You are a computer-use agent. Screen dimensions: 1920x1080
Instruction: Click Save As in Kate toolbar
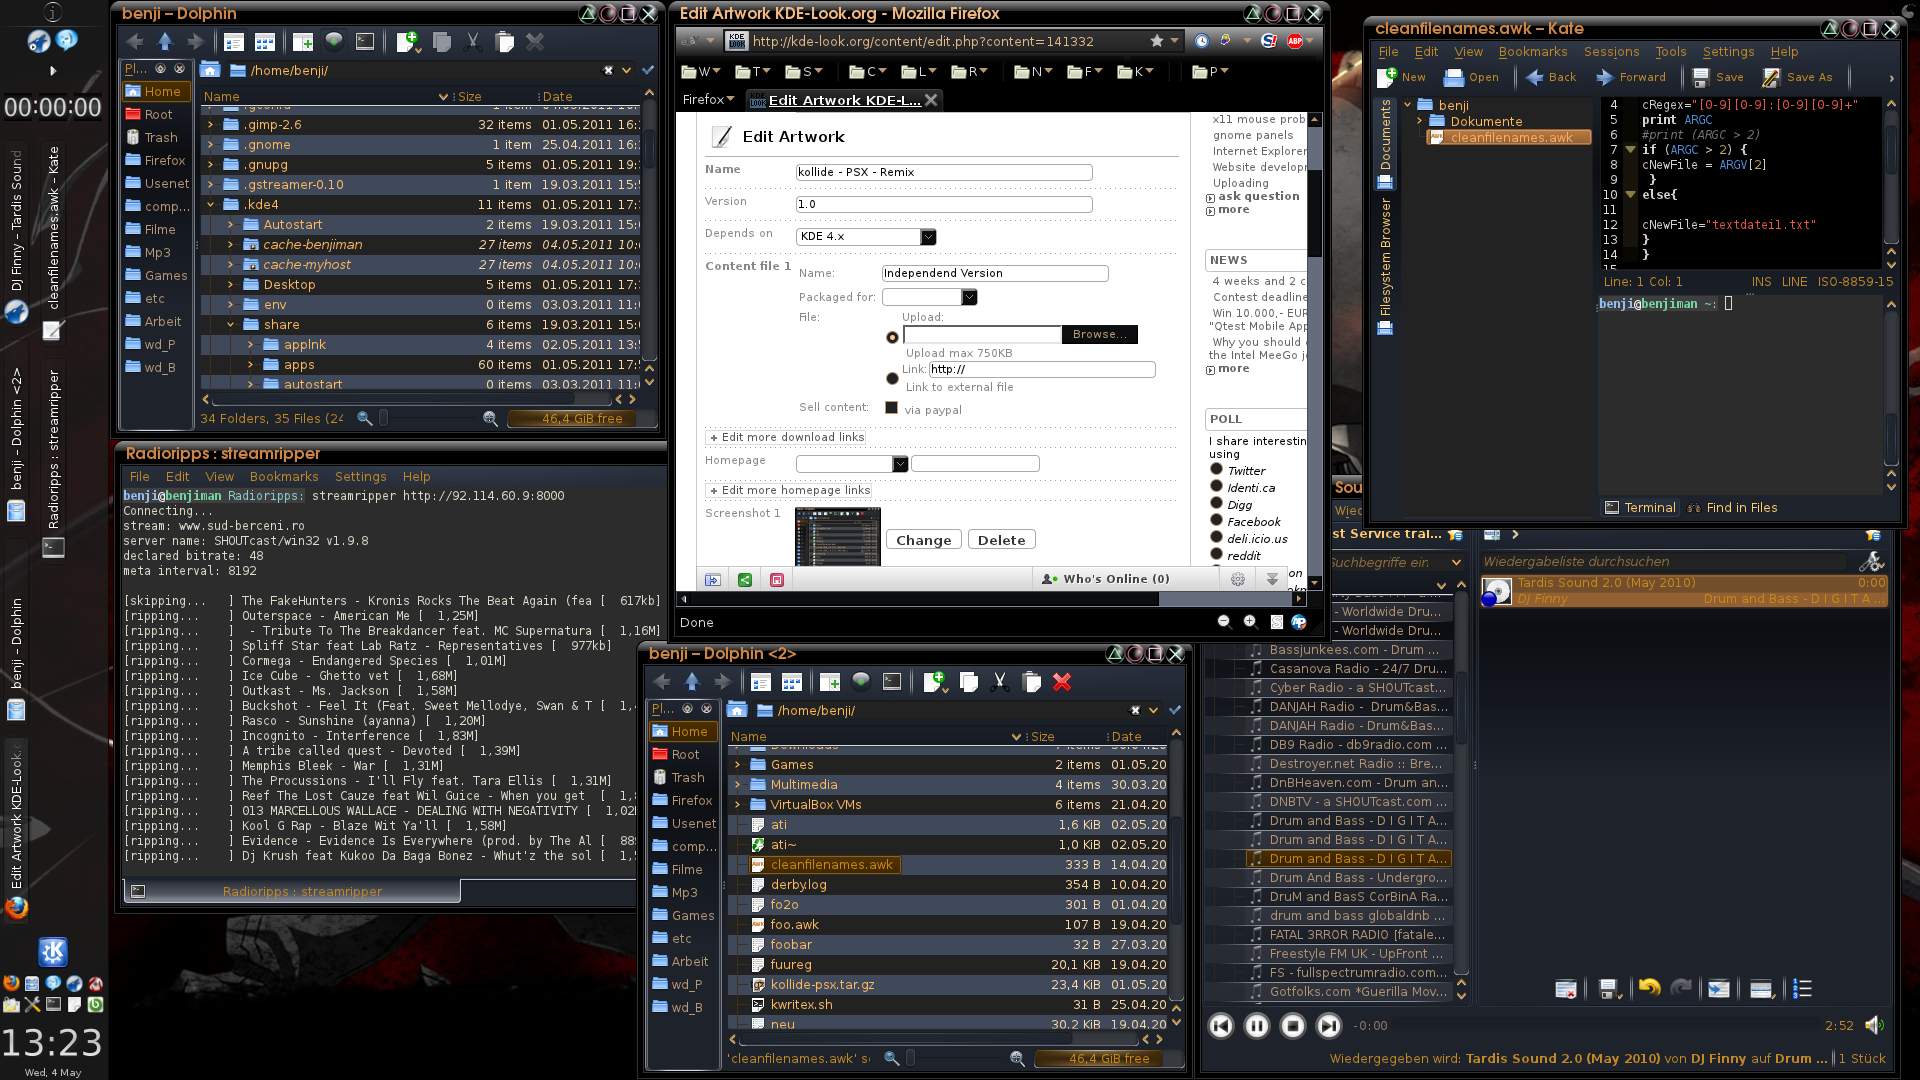click(1798, 77)
